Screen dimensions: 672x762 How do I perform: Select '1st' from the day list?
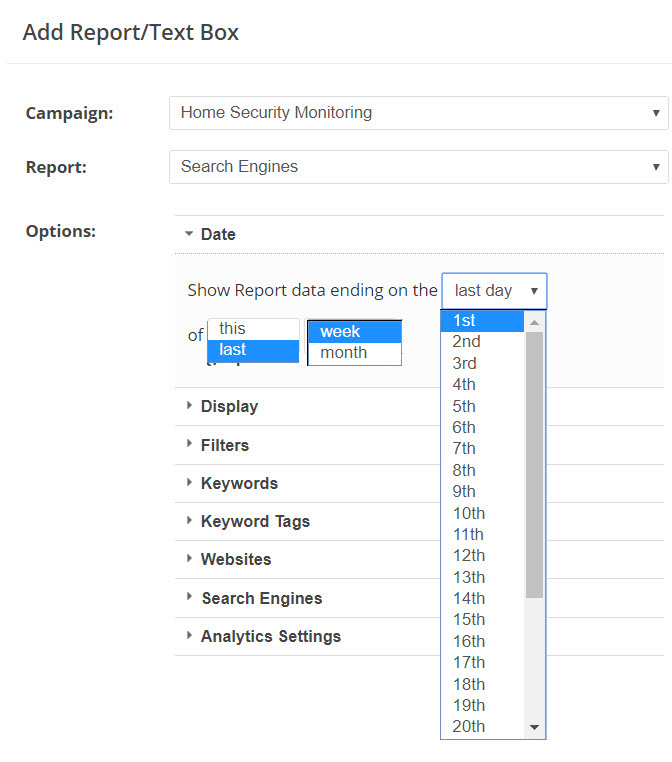tap(482, 321)
